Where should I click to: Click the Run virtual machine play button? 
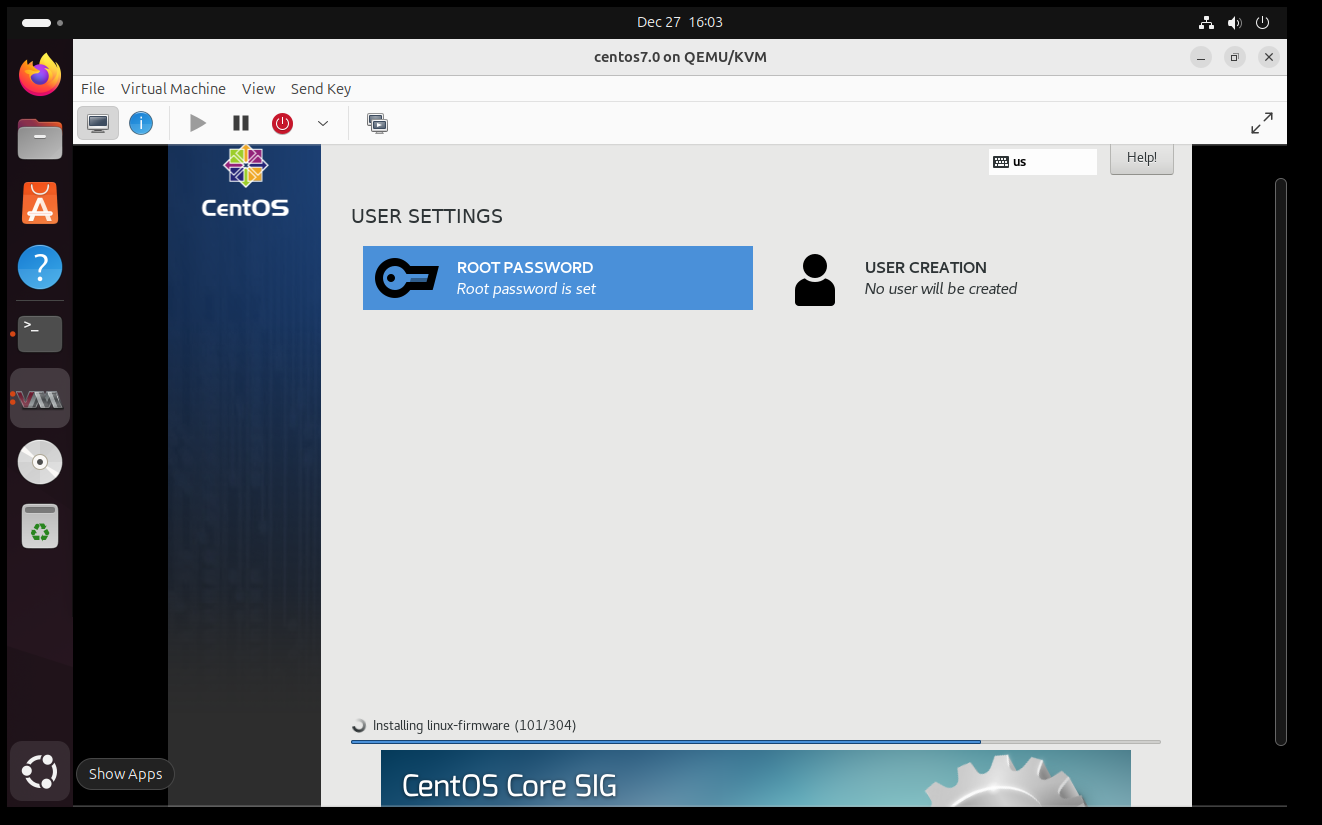pos(198,123)
